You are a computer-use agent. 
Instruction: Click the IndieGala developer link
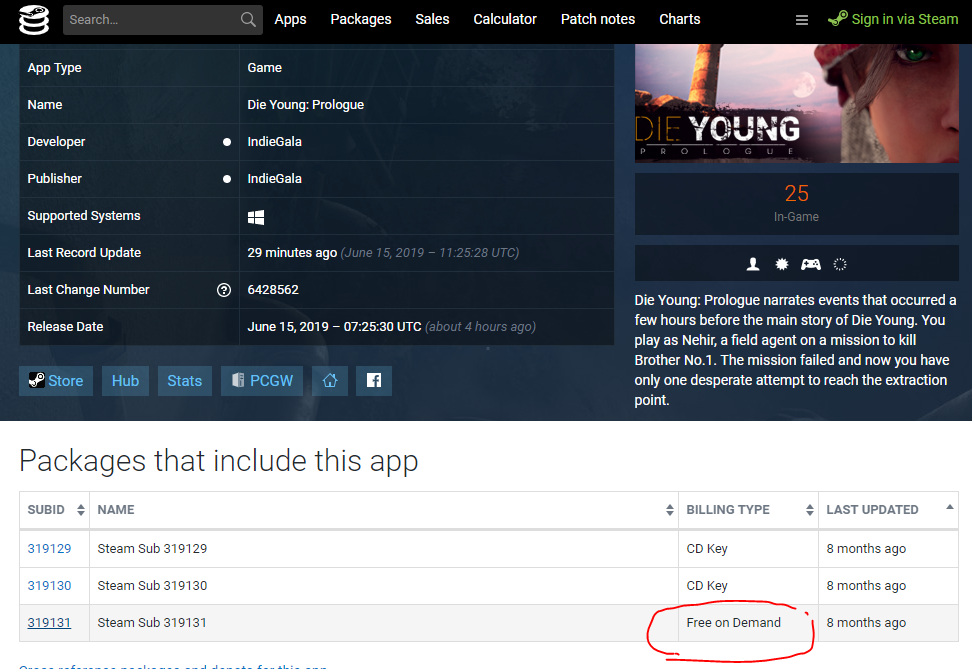point(275,142)
